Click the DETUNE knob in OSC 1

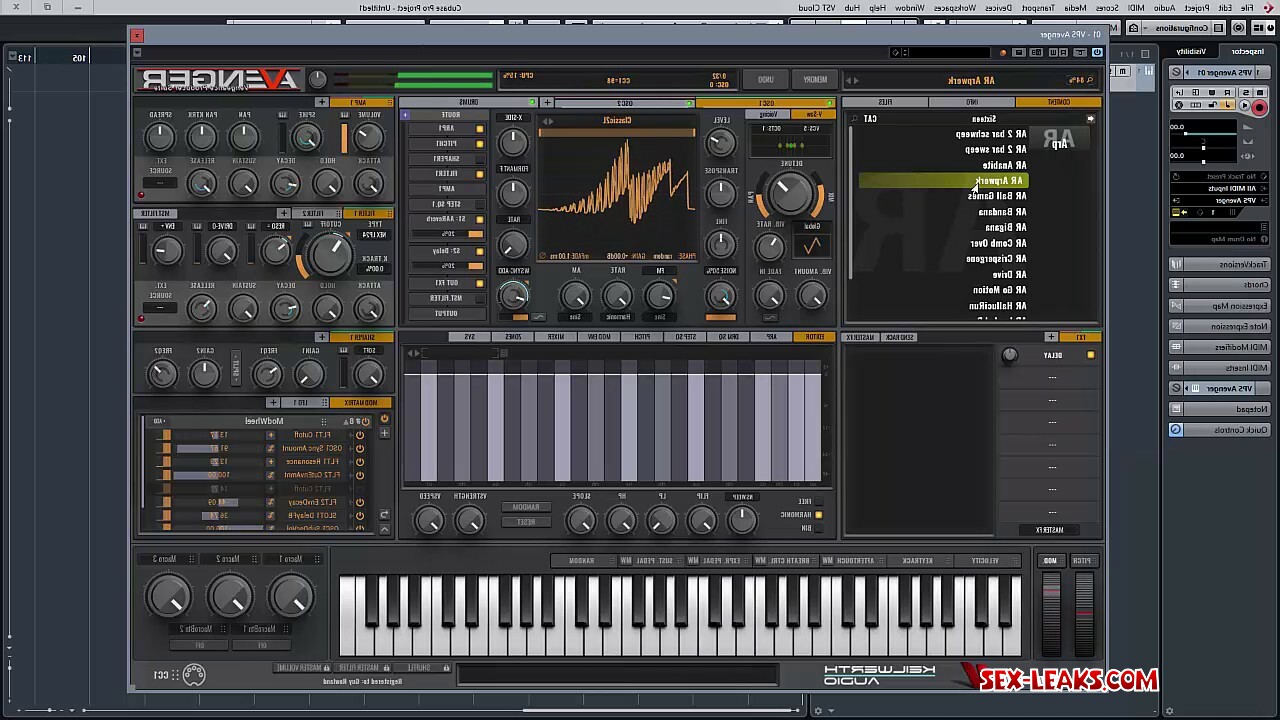pos(790,193)
